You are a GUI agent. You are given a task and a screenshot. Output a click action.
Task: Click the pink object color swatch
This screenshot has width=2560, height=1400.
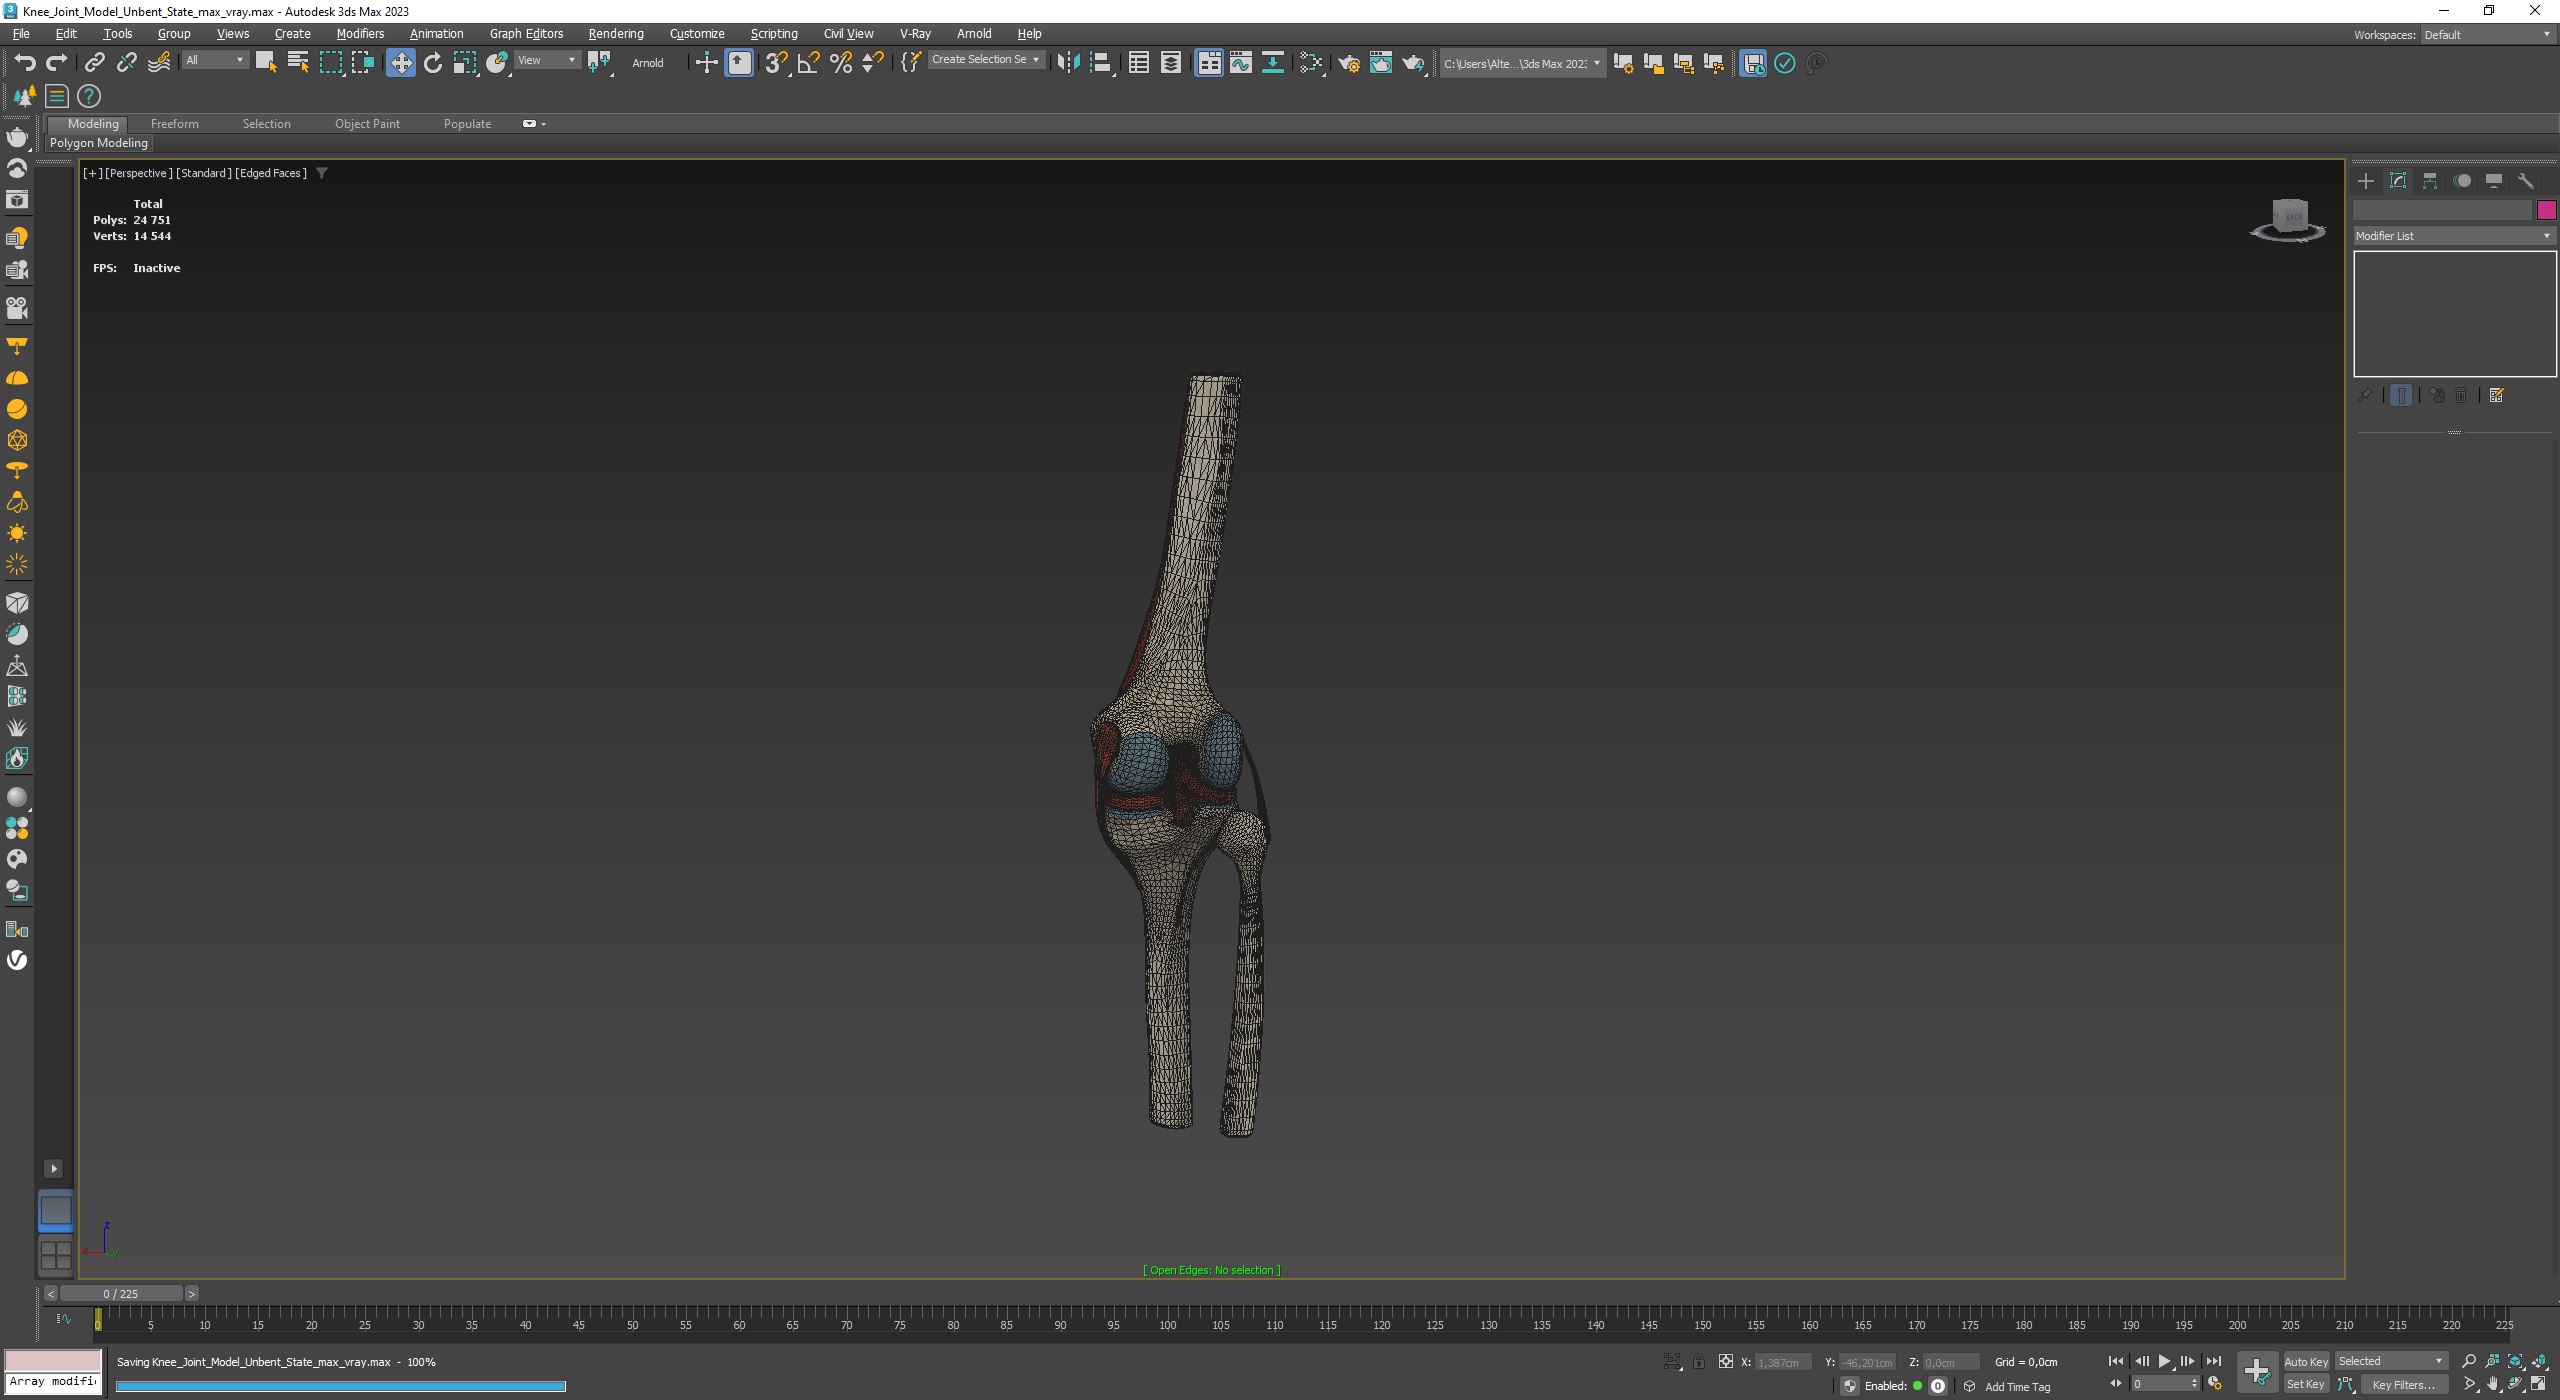2546,210
